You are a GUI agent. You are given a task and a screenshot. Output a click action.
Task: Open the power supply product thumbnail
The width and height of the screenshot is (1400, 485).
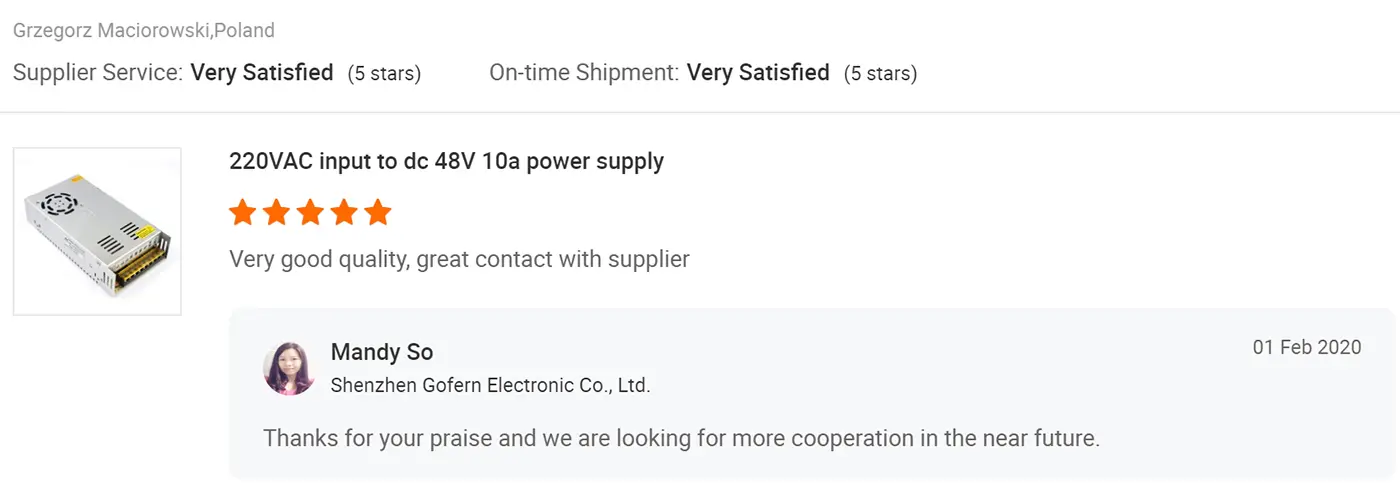[x=97, y=232]
